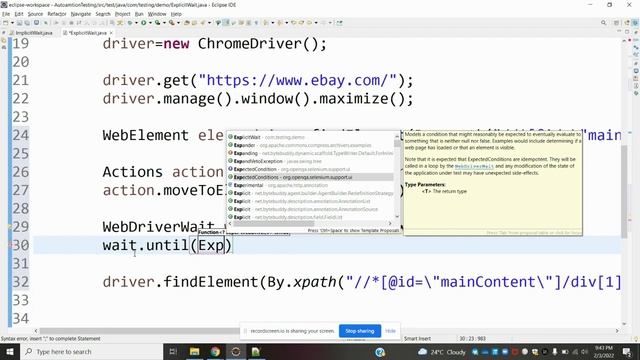Click the New Java Package icon
This screenshot has width=640, height=360.
[187, 23]
